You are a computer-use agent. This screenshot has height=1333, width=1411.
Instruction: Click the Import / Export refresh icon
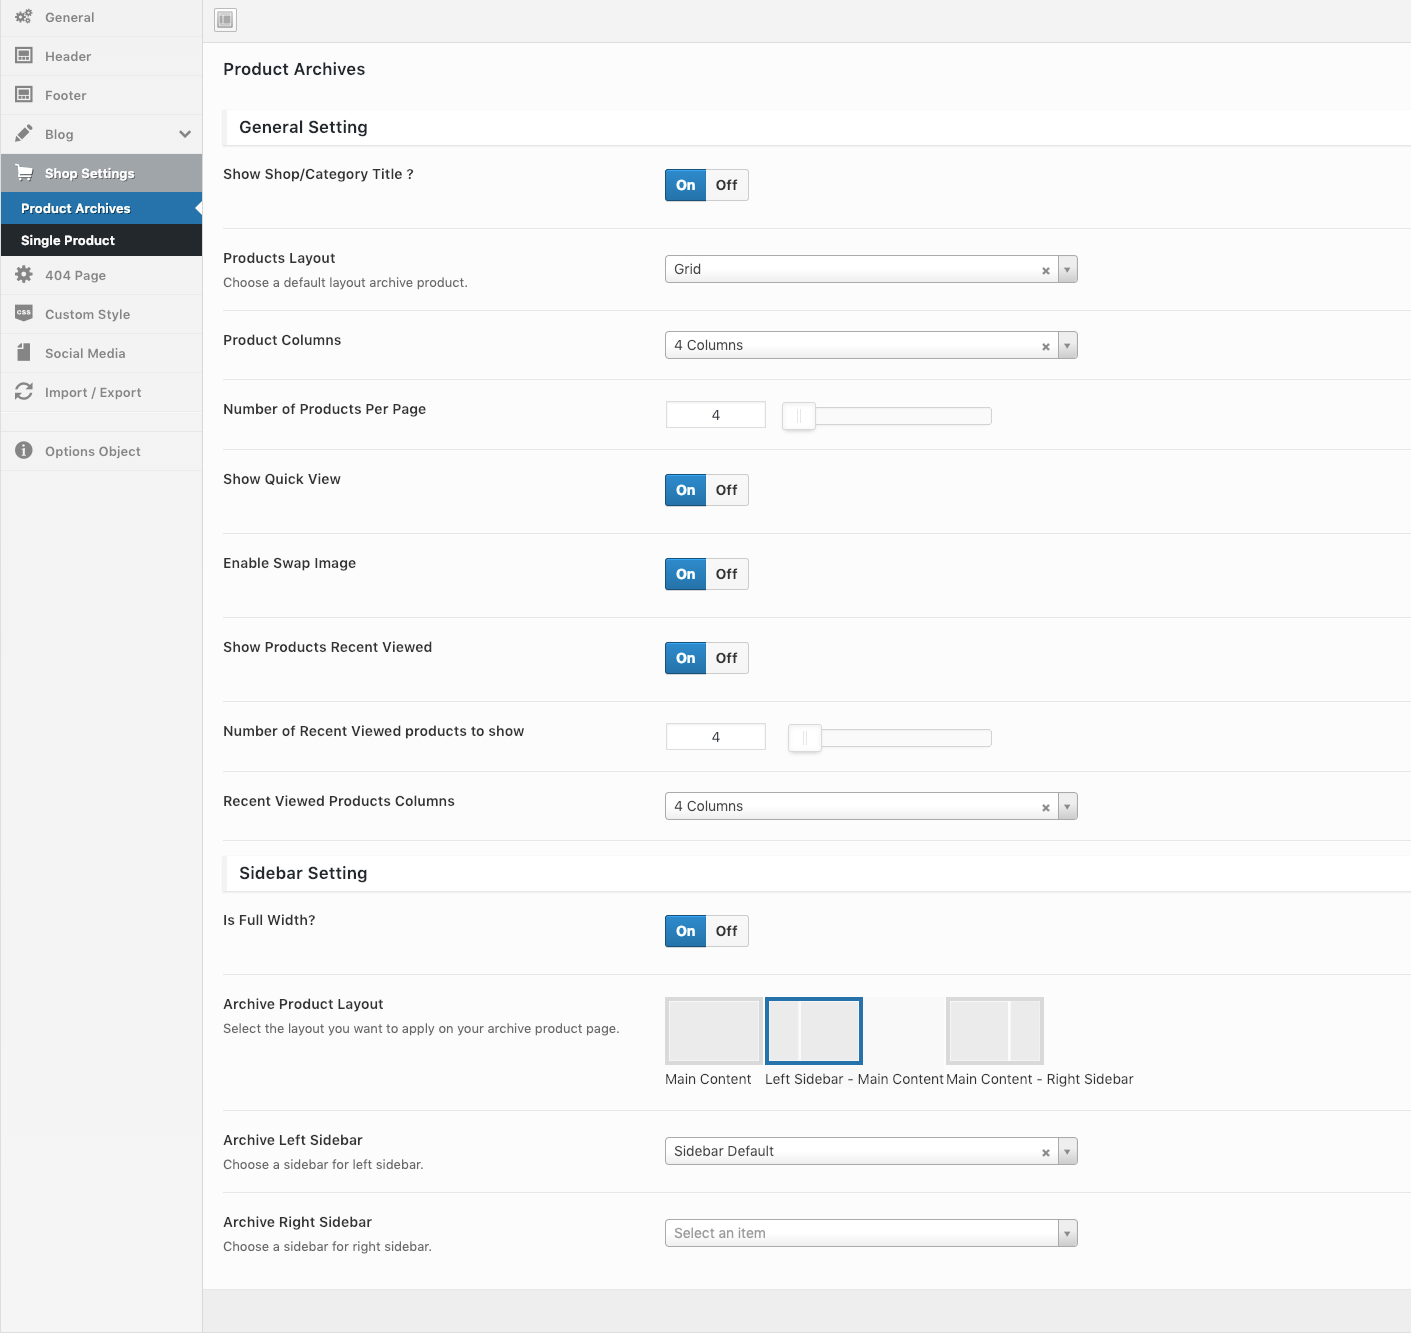pos(24,392)
